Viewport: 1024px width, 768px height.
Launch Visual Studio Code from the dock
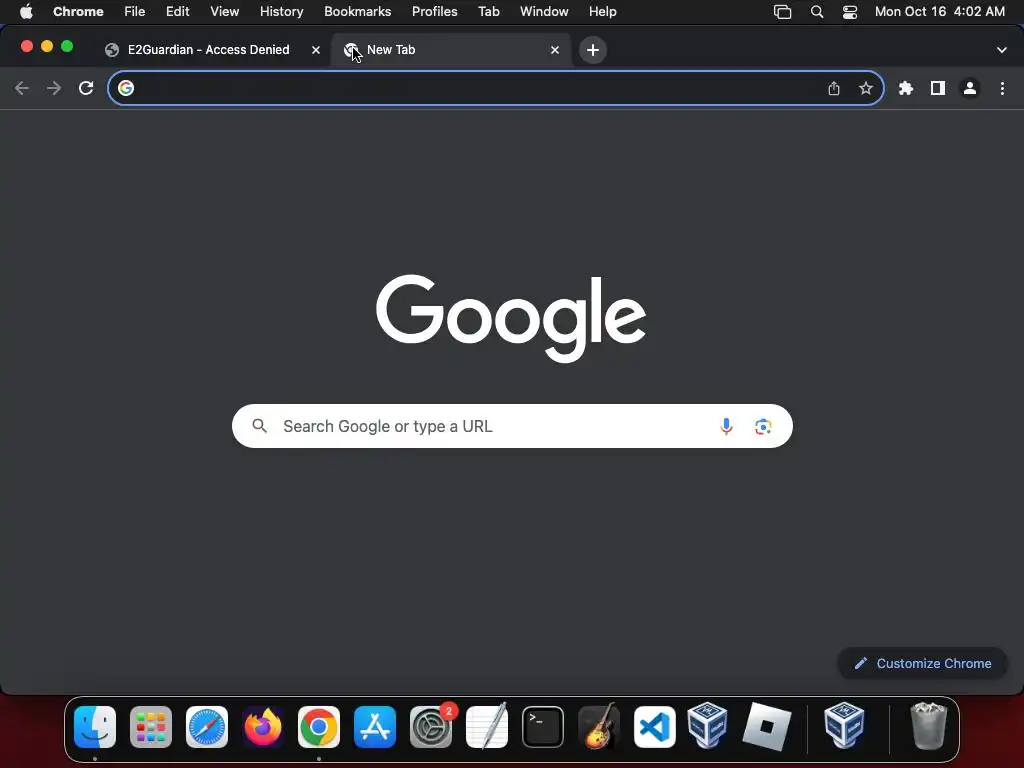654,727
